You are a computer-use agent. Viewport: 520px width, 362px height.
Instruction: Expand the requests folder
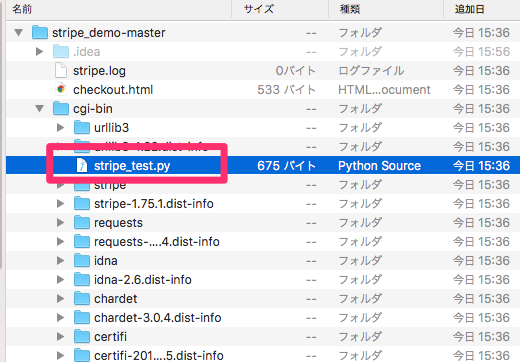click(x=60, y=223)
